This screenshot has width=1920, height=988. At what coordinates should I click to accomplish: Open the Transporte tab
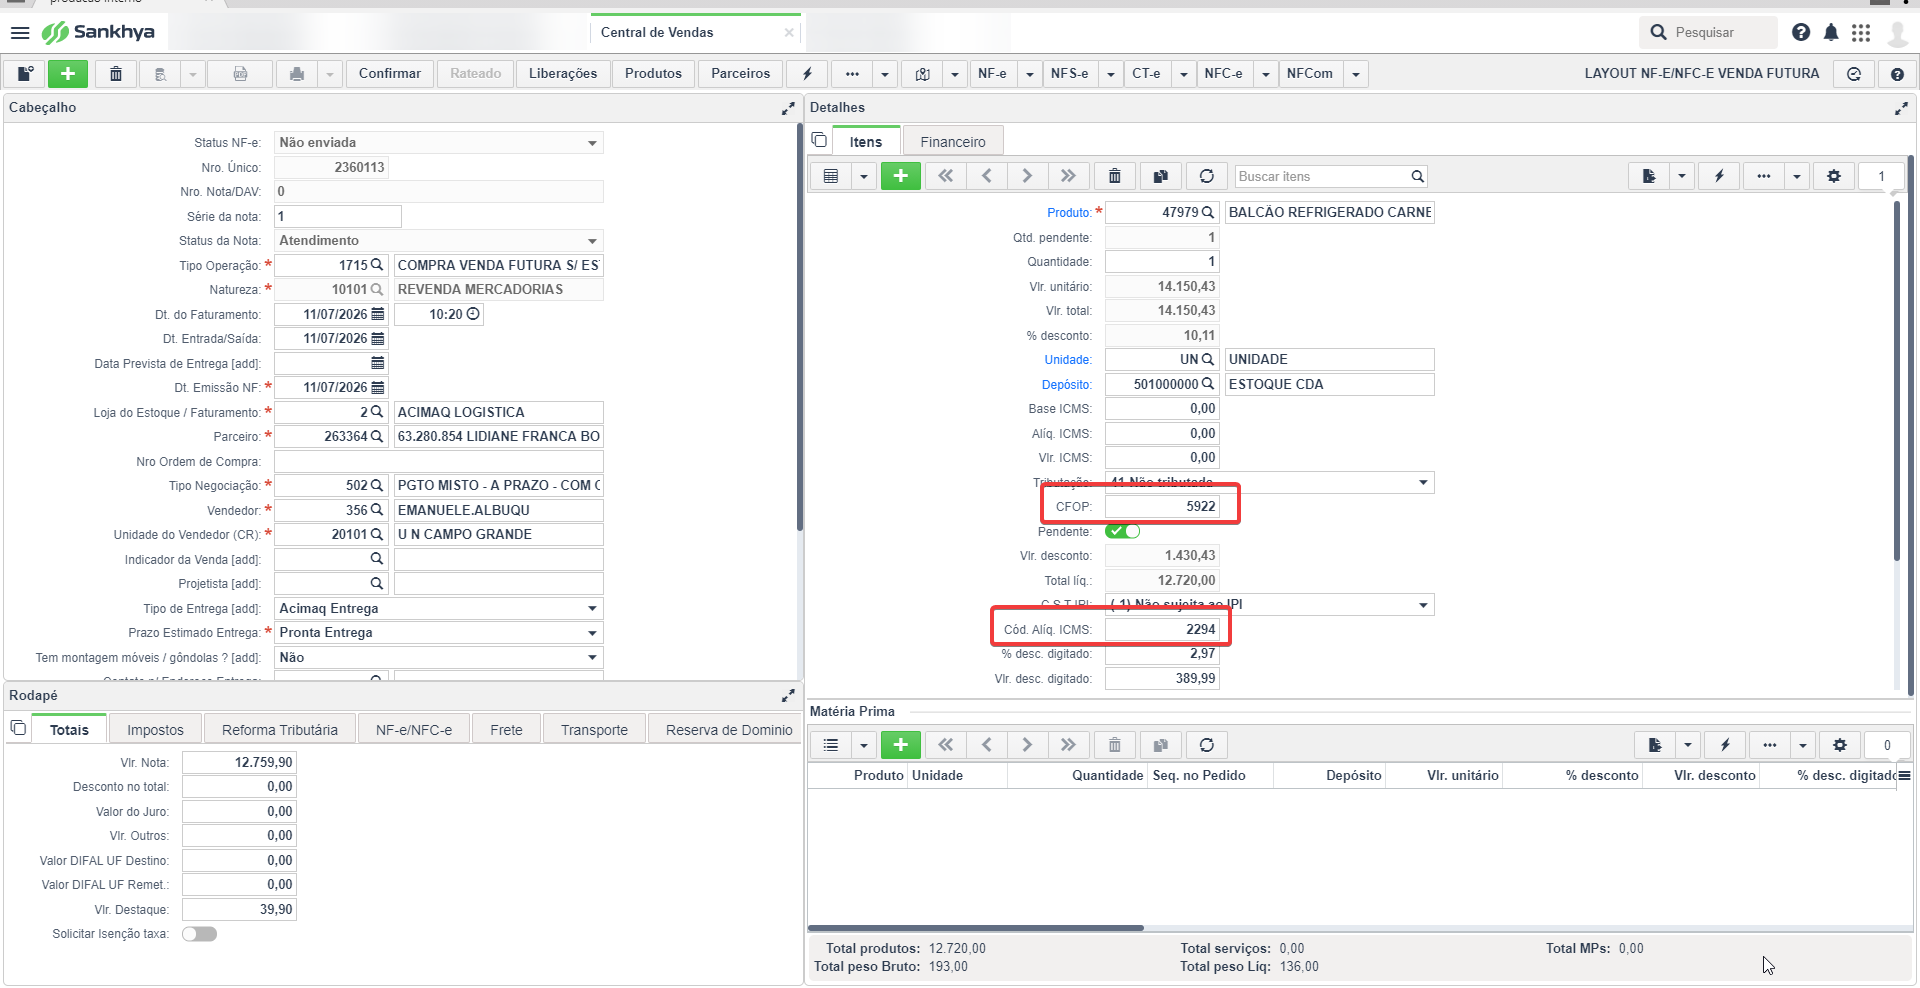point(594,730)
